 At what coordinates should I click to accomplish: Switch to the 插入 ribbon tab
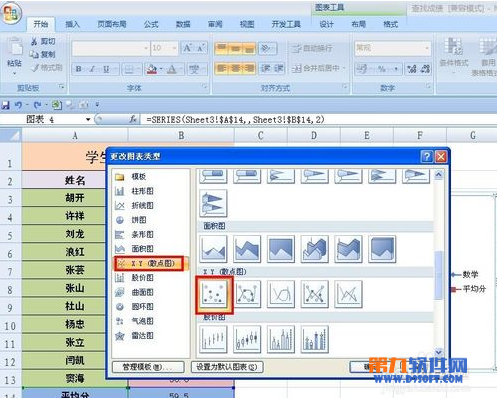73,24
